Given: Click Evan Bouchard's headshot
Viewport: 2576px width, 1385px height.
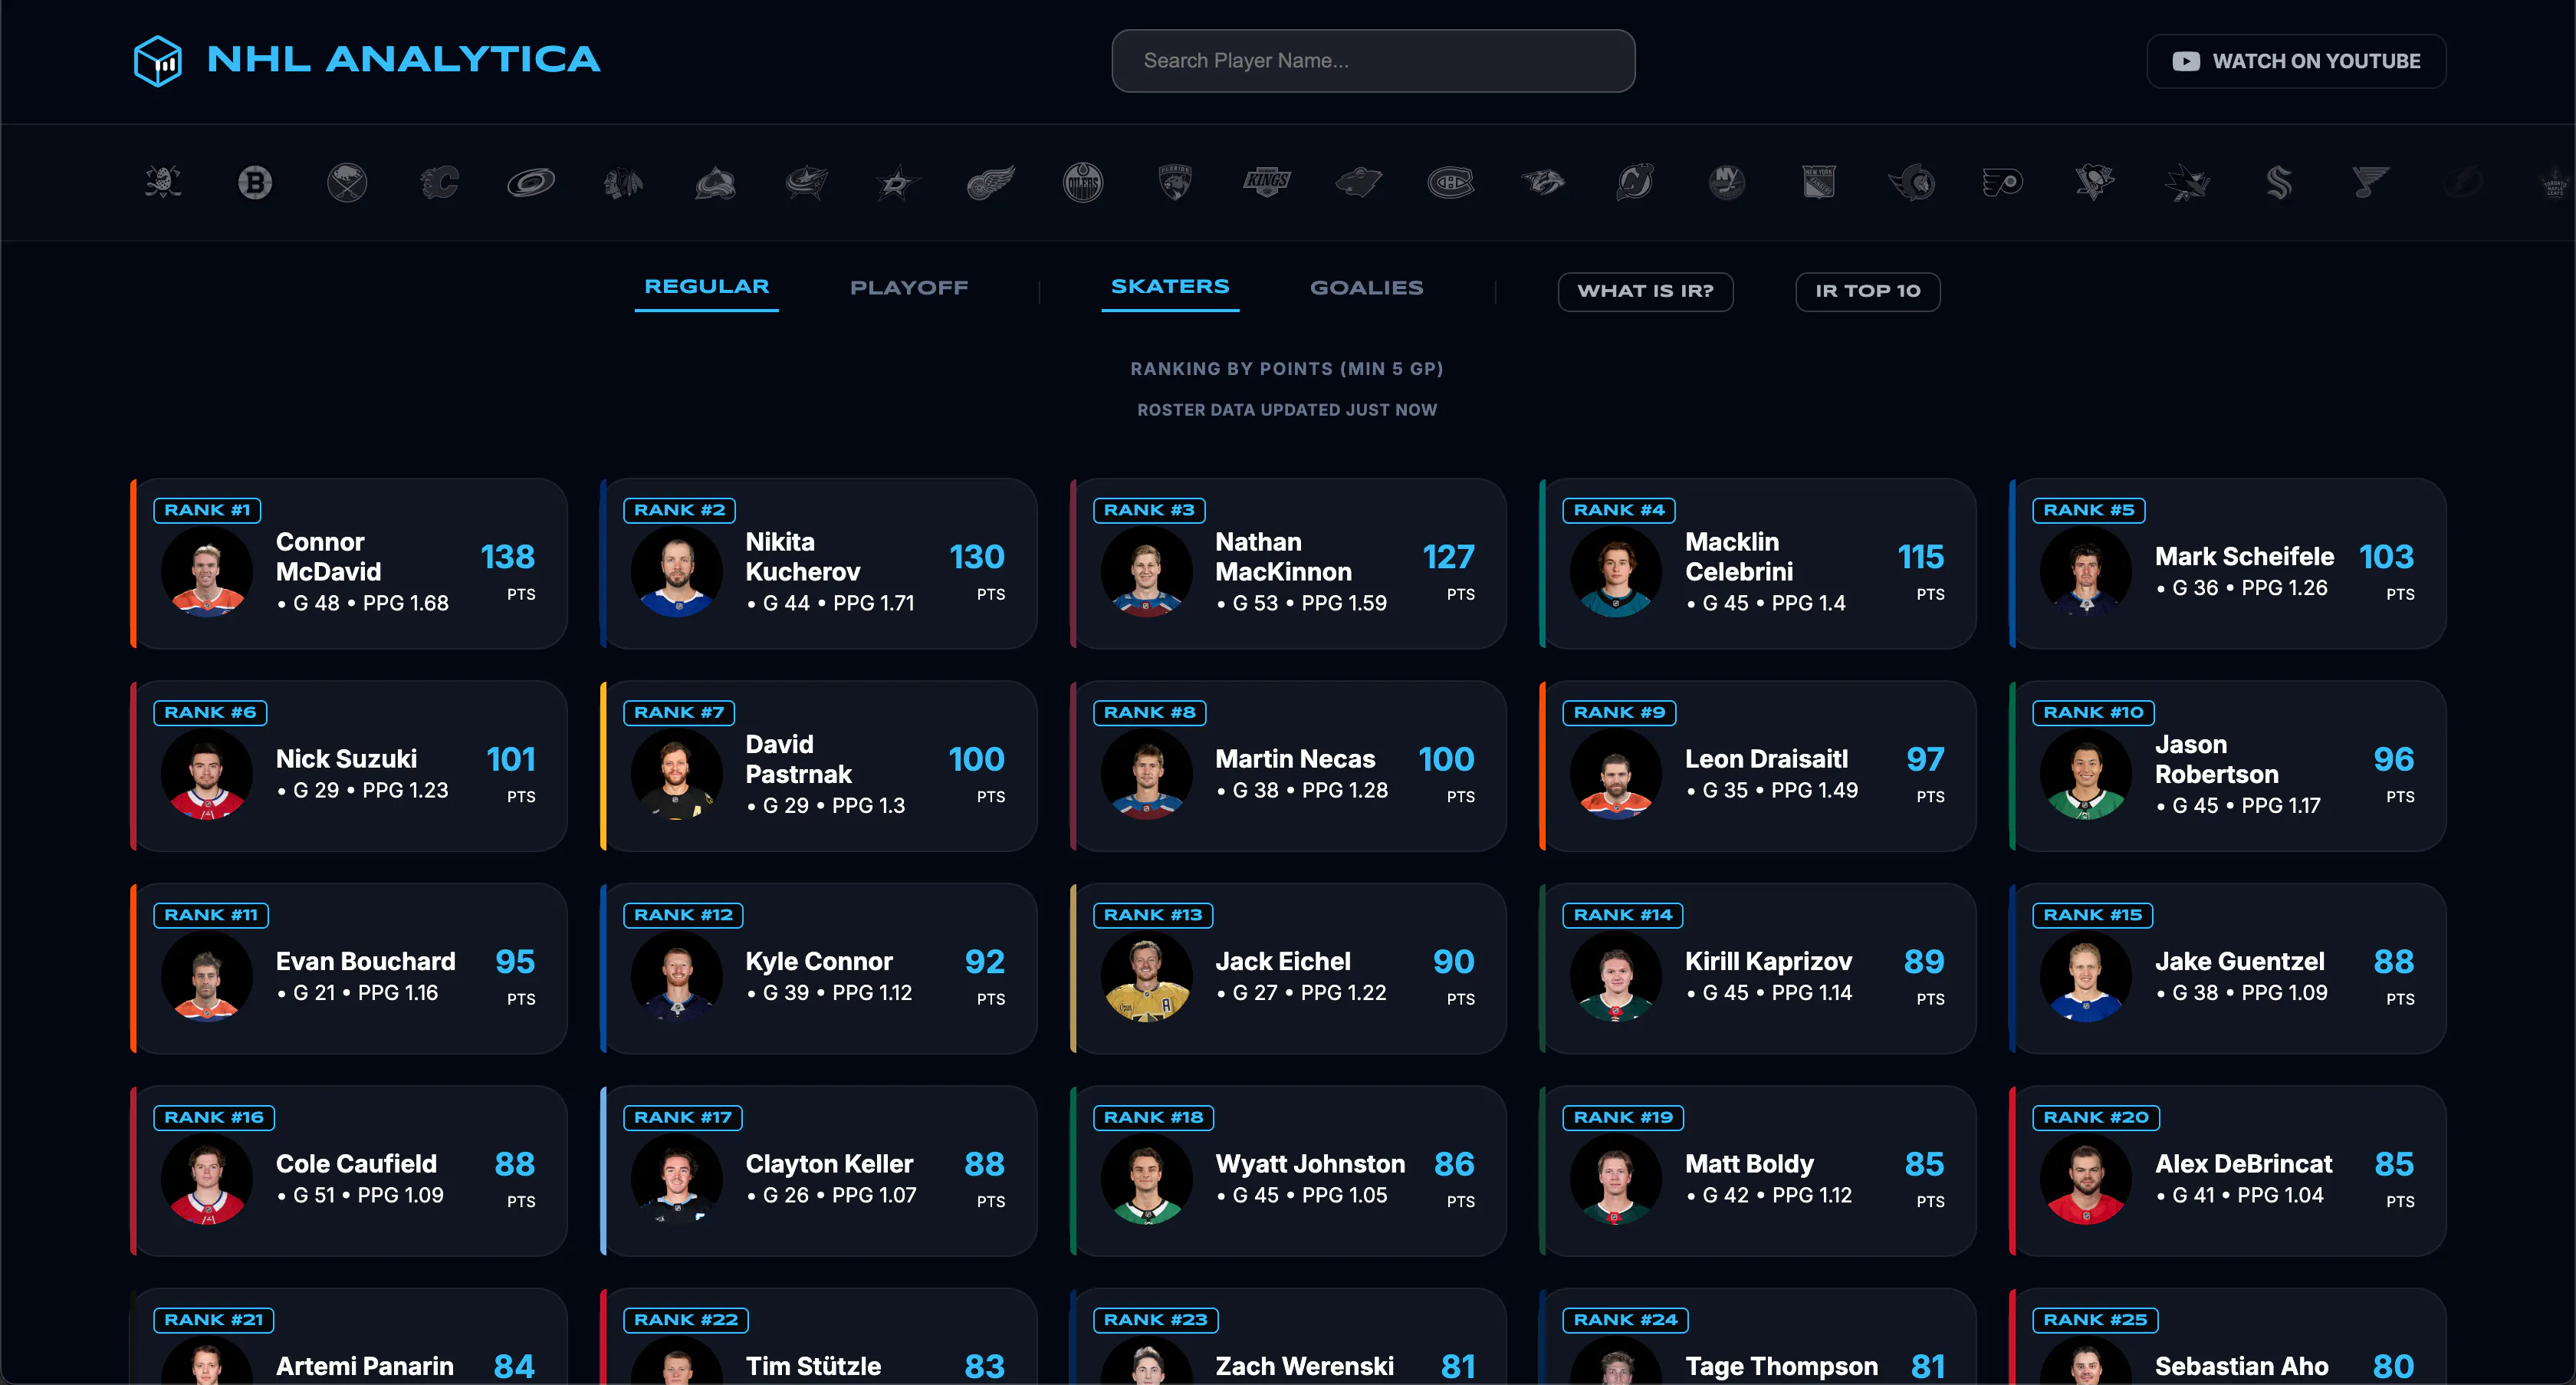Looking at the screenshot, I should 207,976.
